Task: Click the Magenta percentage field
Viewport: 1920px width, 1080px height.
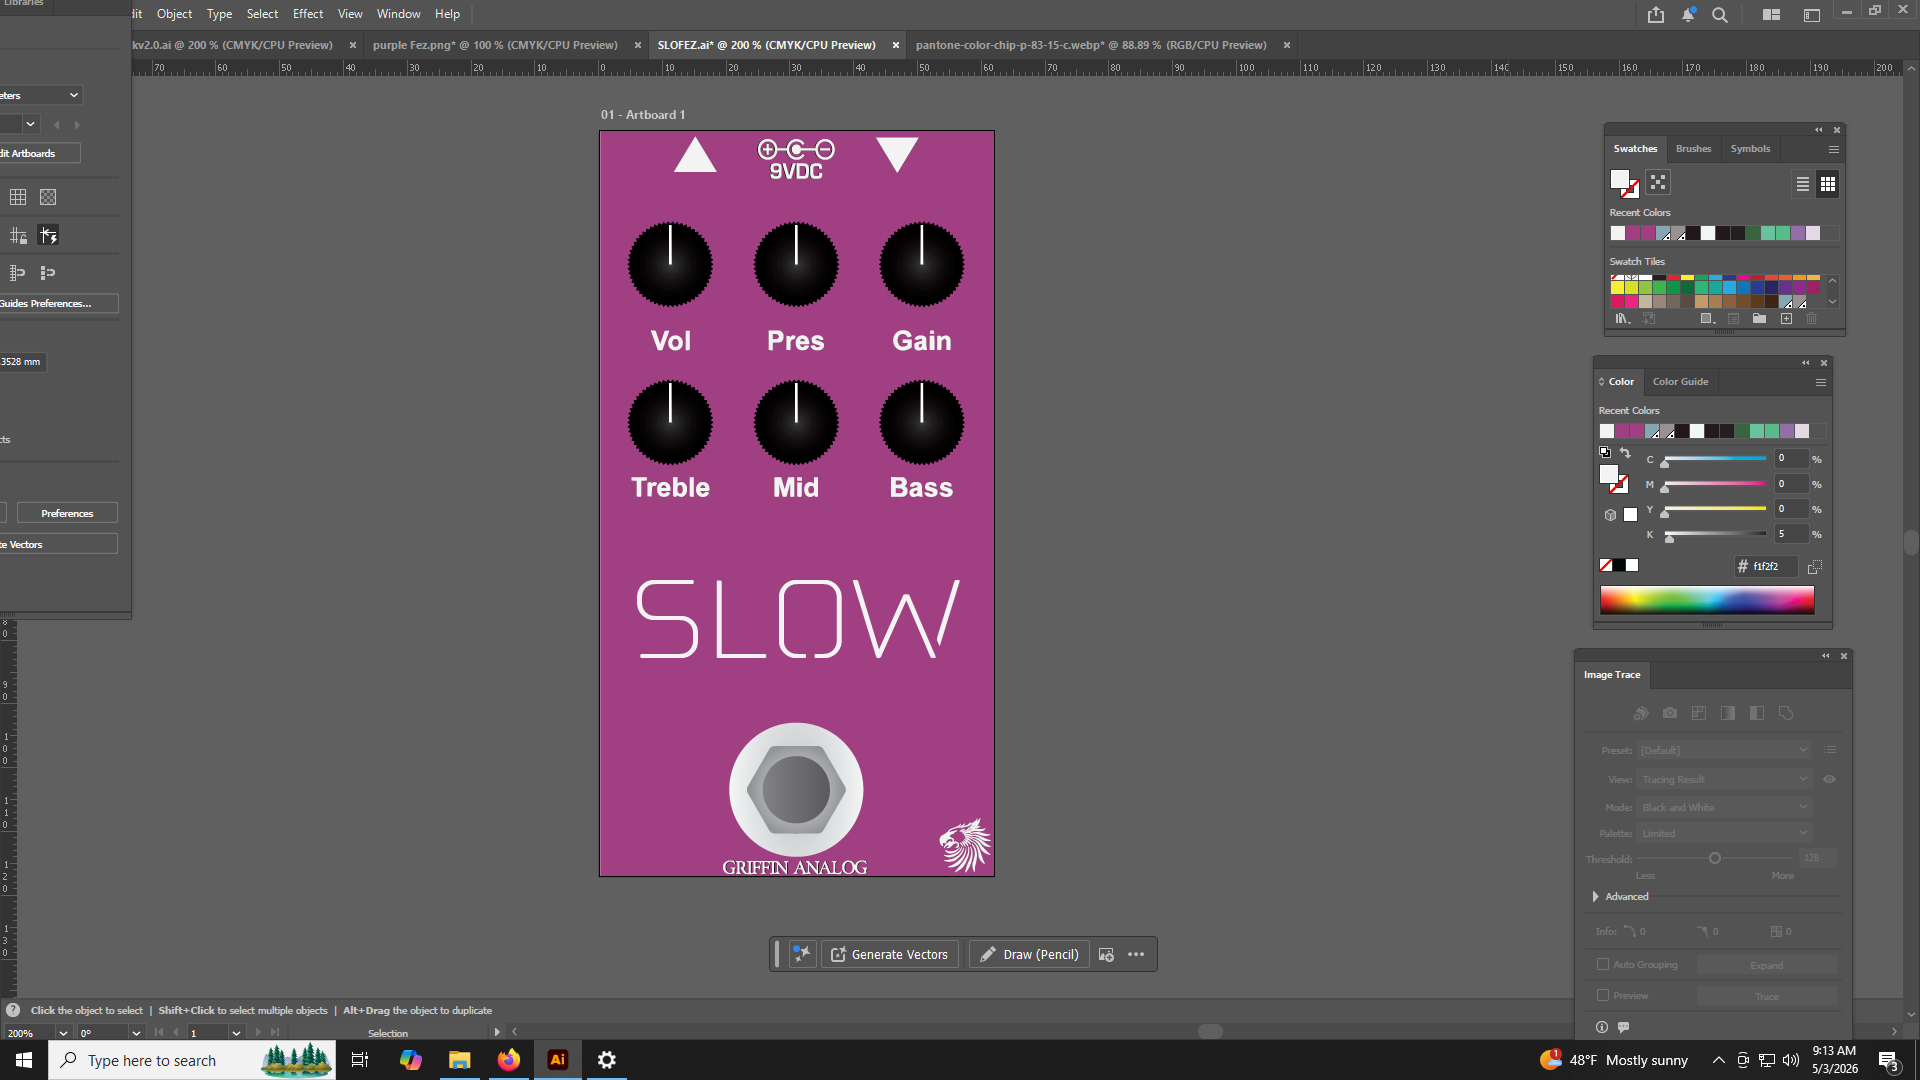Action: click(1790, 484)
